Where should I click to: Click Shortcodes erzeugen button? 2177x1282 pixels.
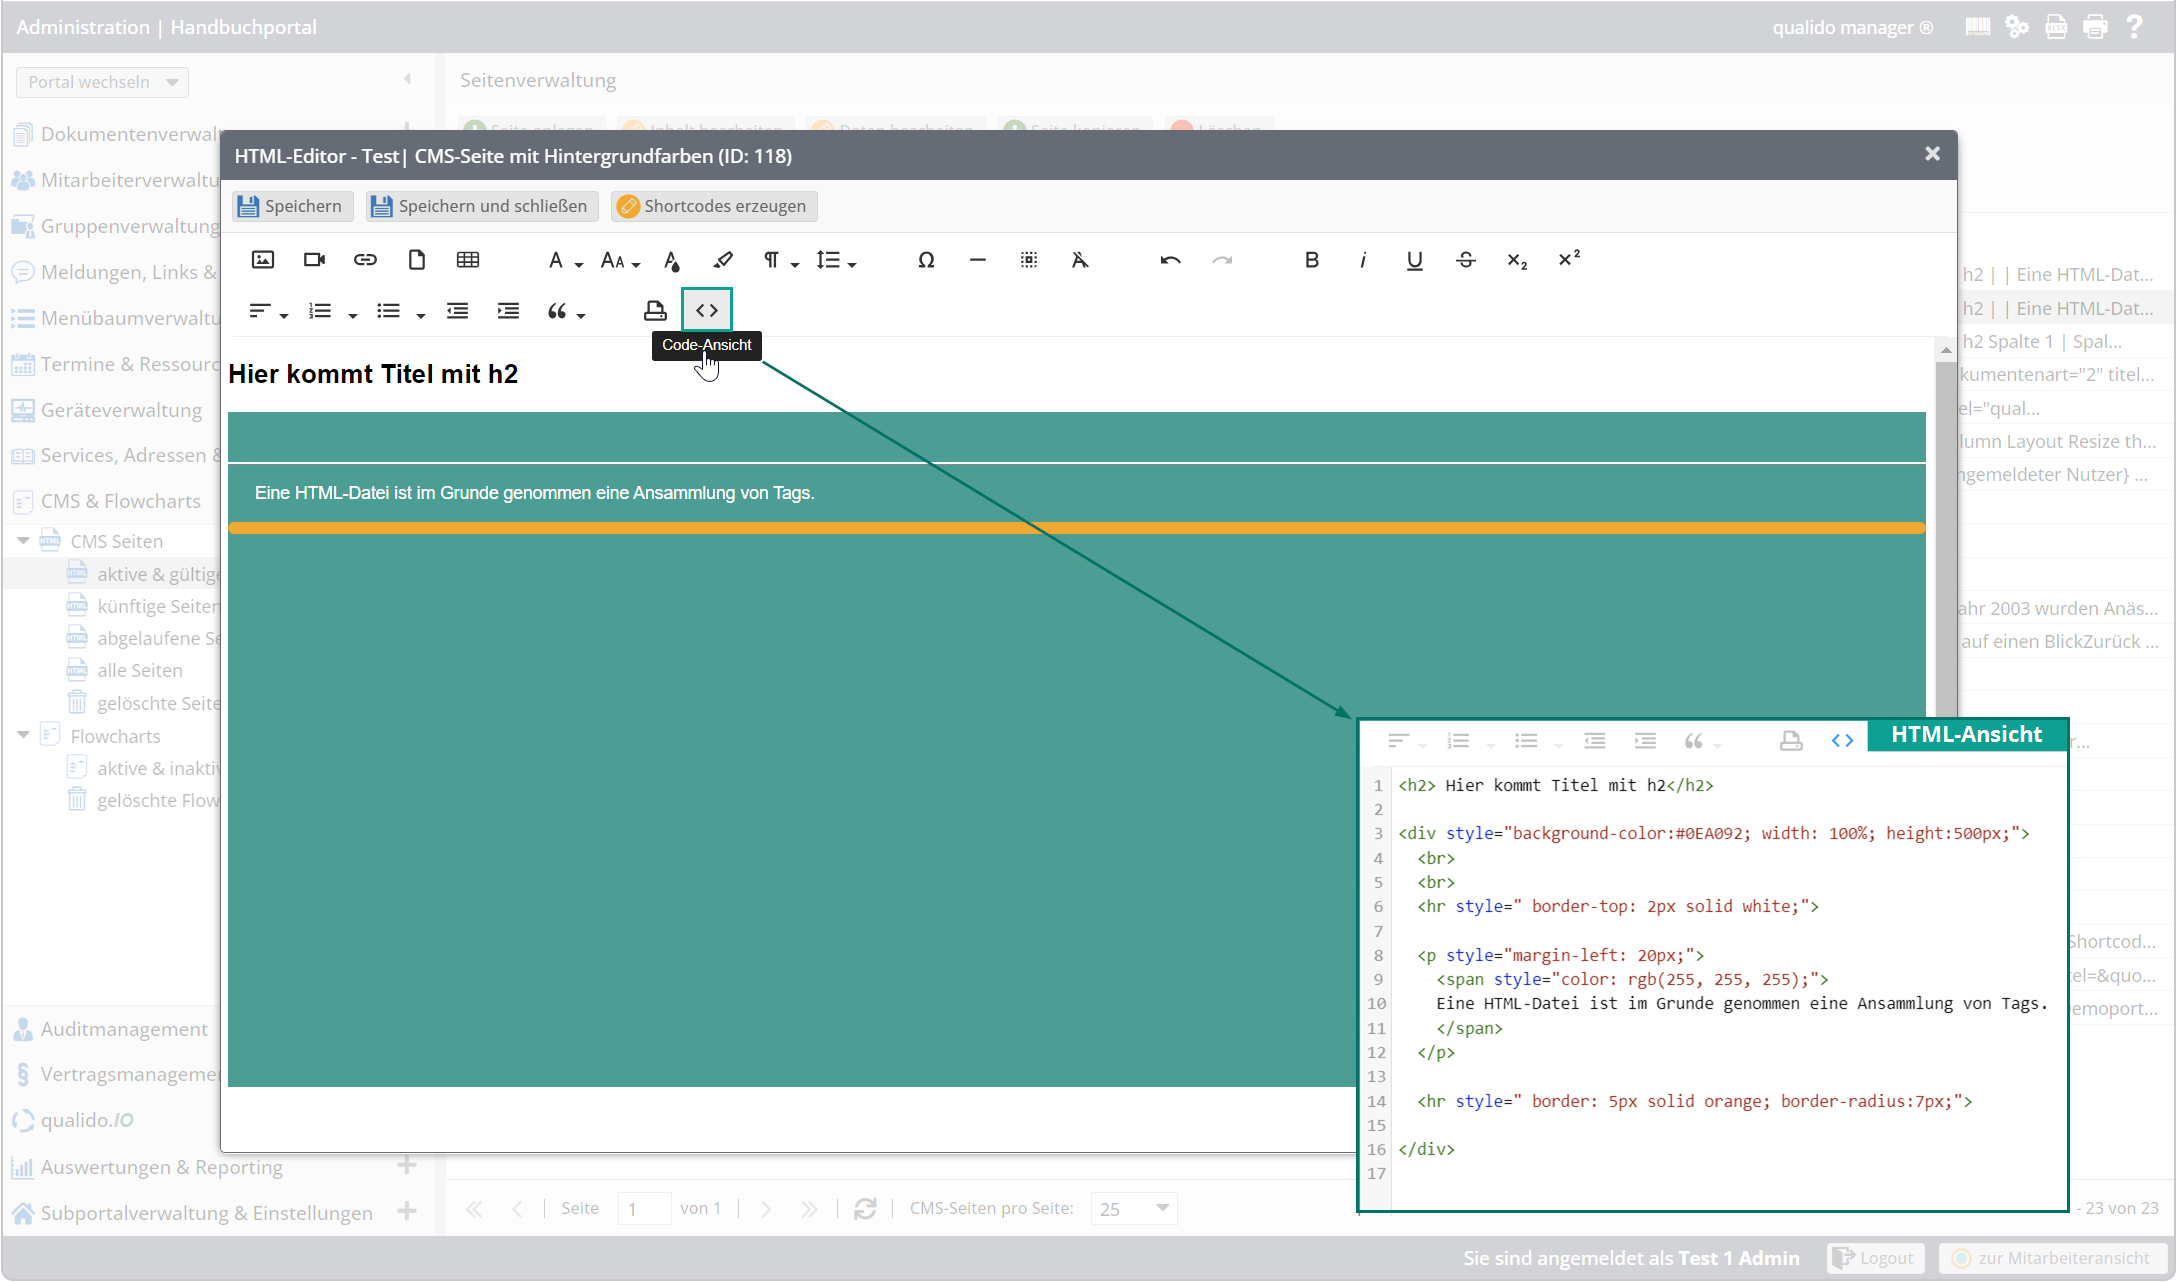(714, 206)
